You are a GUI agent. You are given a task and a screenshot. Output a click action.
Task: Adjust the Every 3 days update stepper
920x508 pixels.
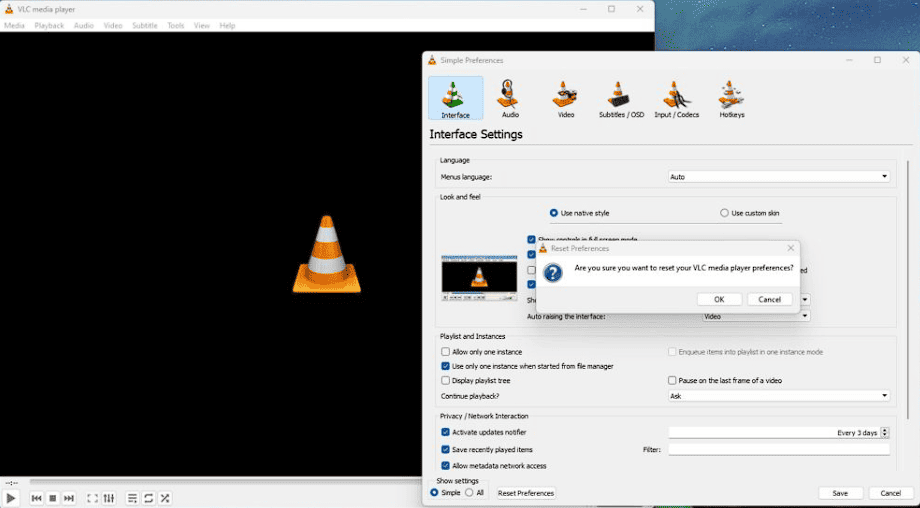click(x=885, y=433)
